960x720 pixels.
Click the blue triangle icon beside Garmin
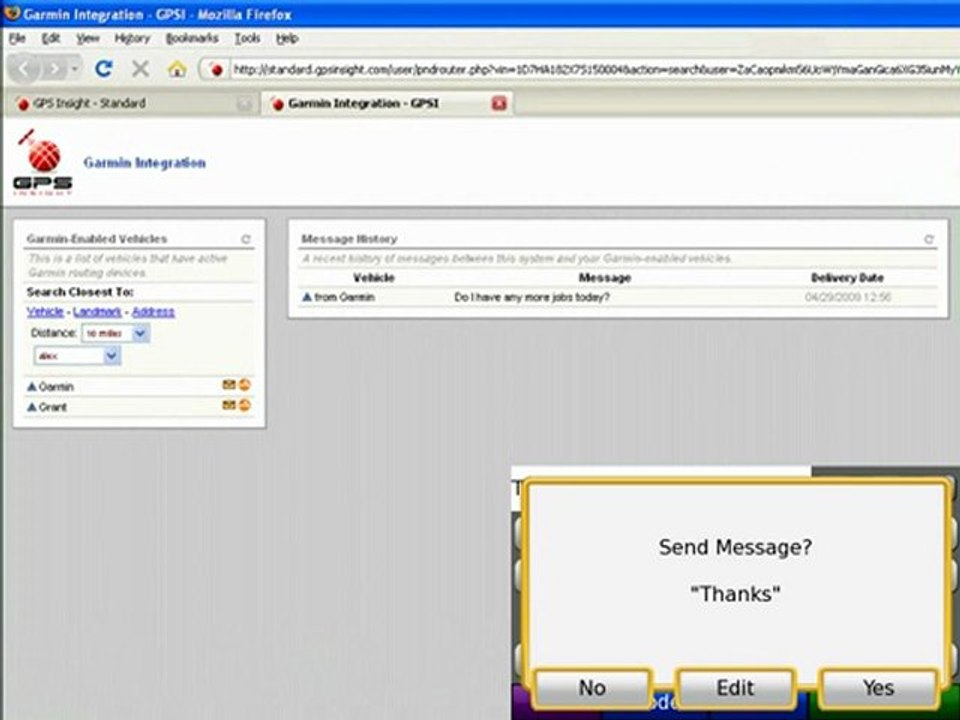tap(32, 387)
